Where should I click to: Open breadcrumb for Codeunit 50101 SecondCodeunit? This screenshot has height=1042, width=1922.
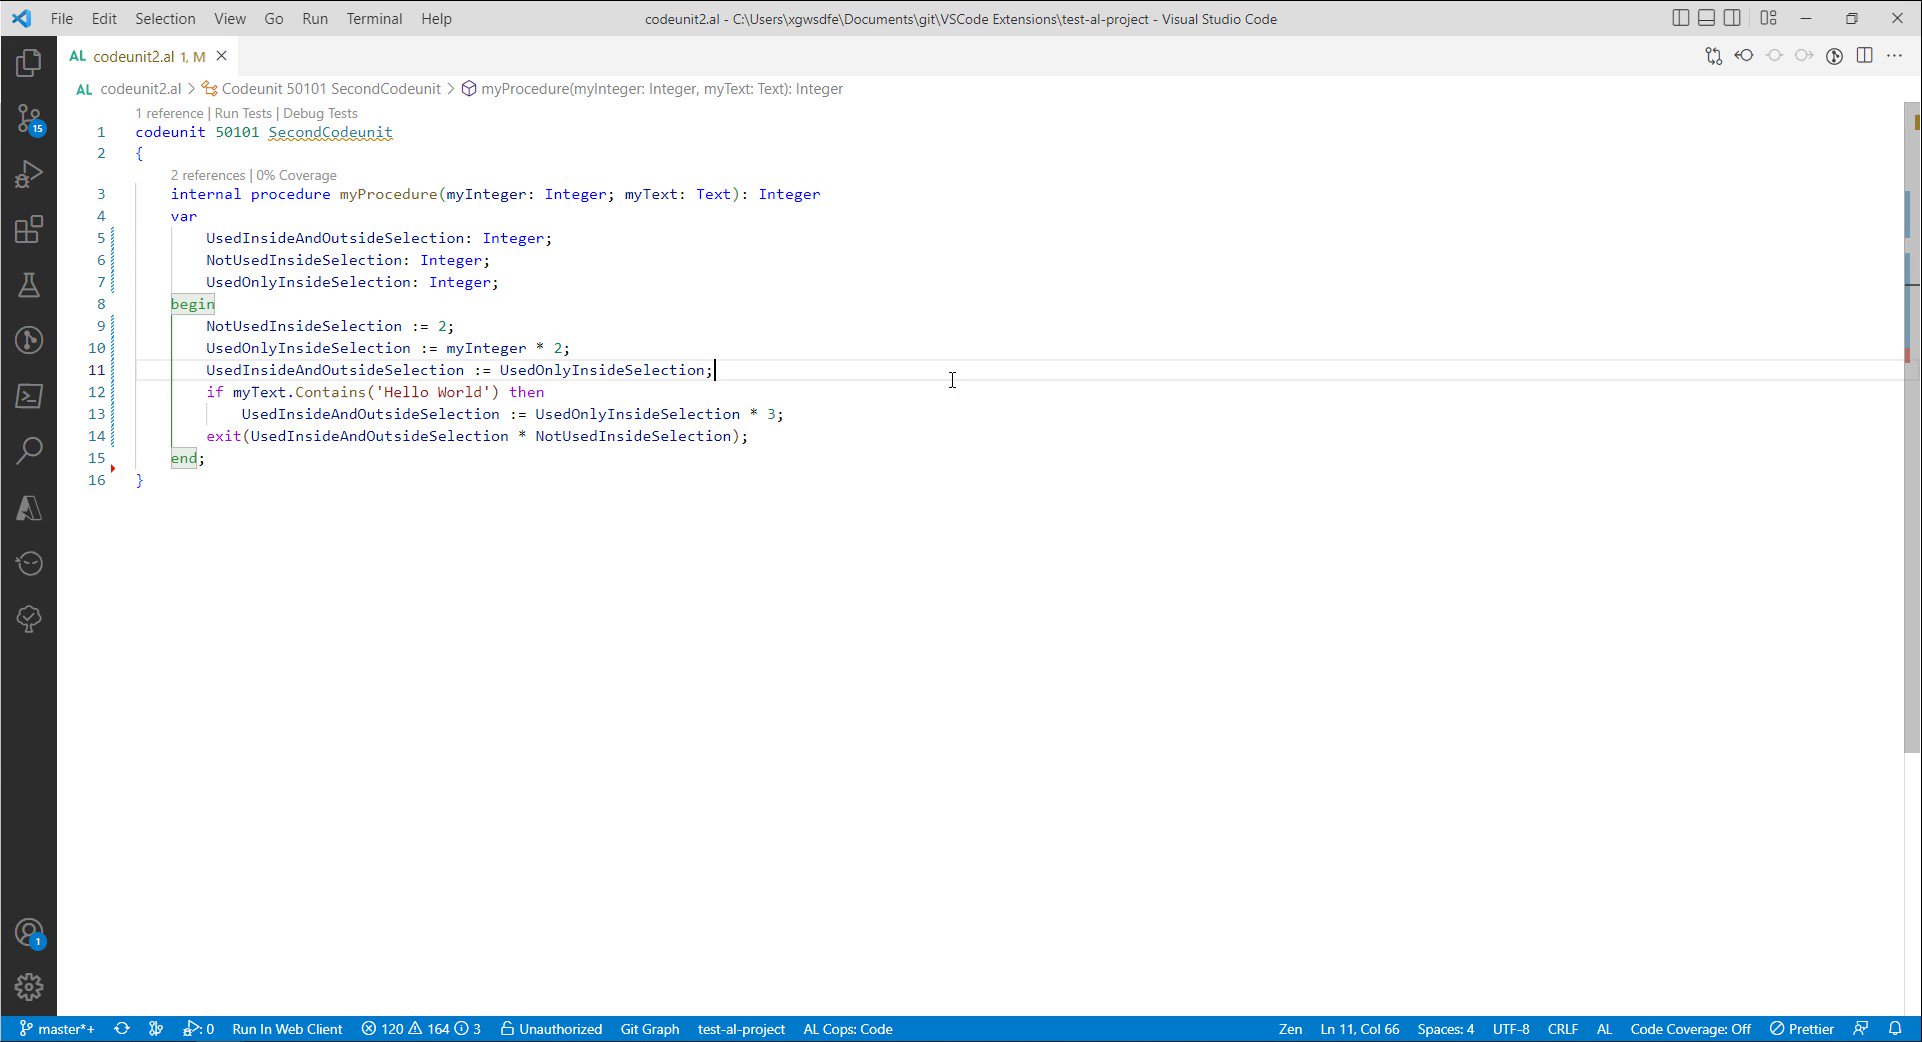(x=330, y=88)
